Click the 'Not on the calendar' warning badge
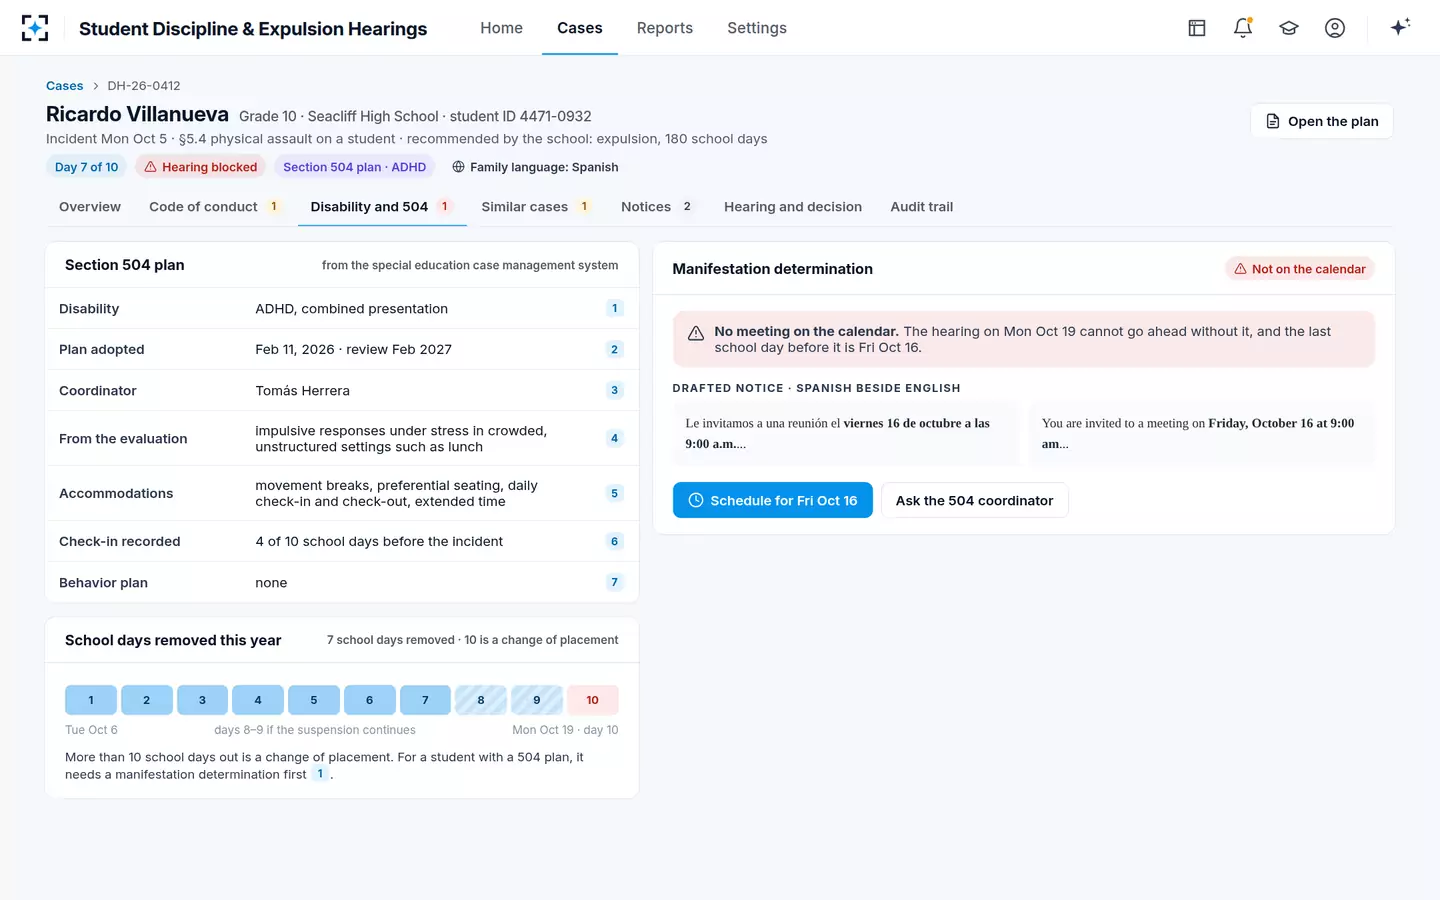Viewport: 1440px width, 900px height. point(1300,269)
